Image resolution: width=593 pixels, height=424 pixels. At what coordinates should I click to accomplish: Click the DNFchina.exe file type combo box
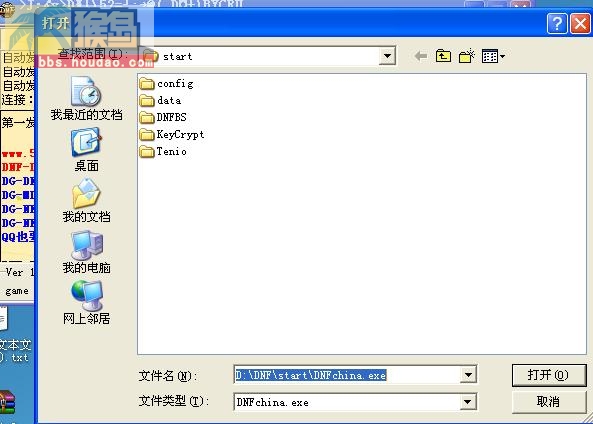355,402
